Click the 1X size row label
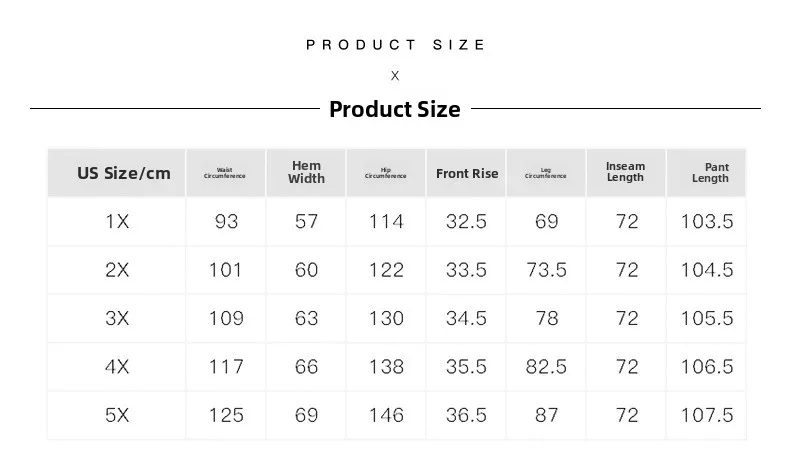Viewport: 790px width, 459px height. pyautogui.click(x=117, y=222)
